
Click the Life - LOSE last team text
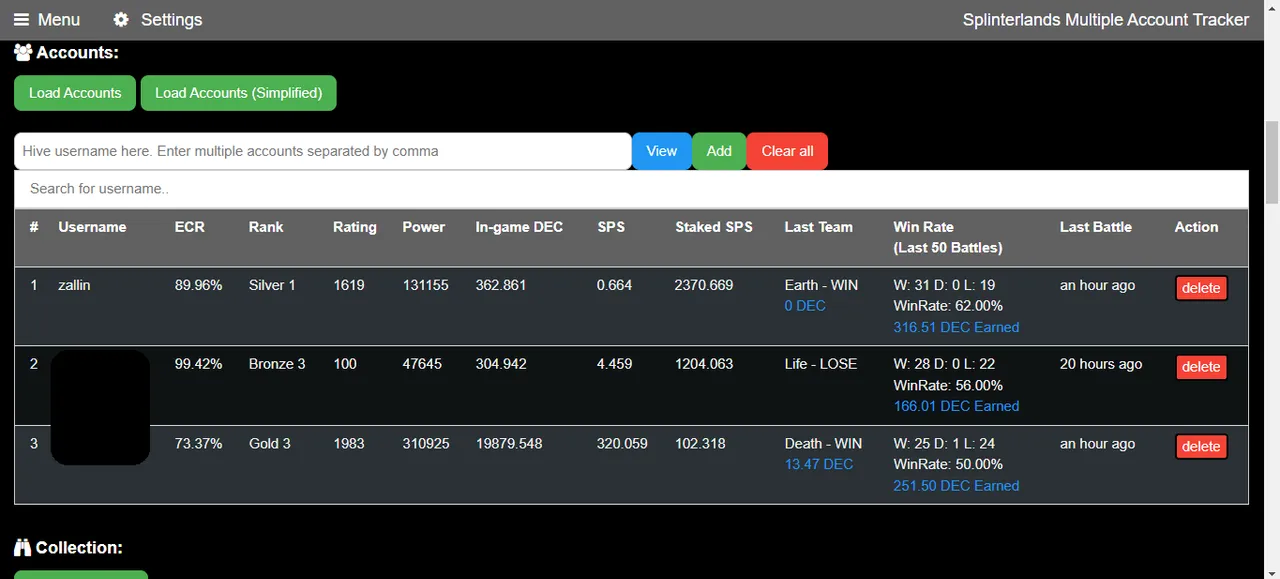coord(821,364)
